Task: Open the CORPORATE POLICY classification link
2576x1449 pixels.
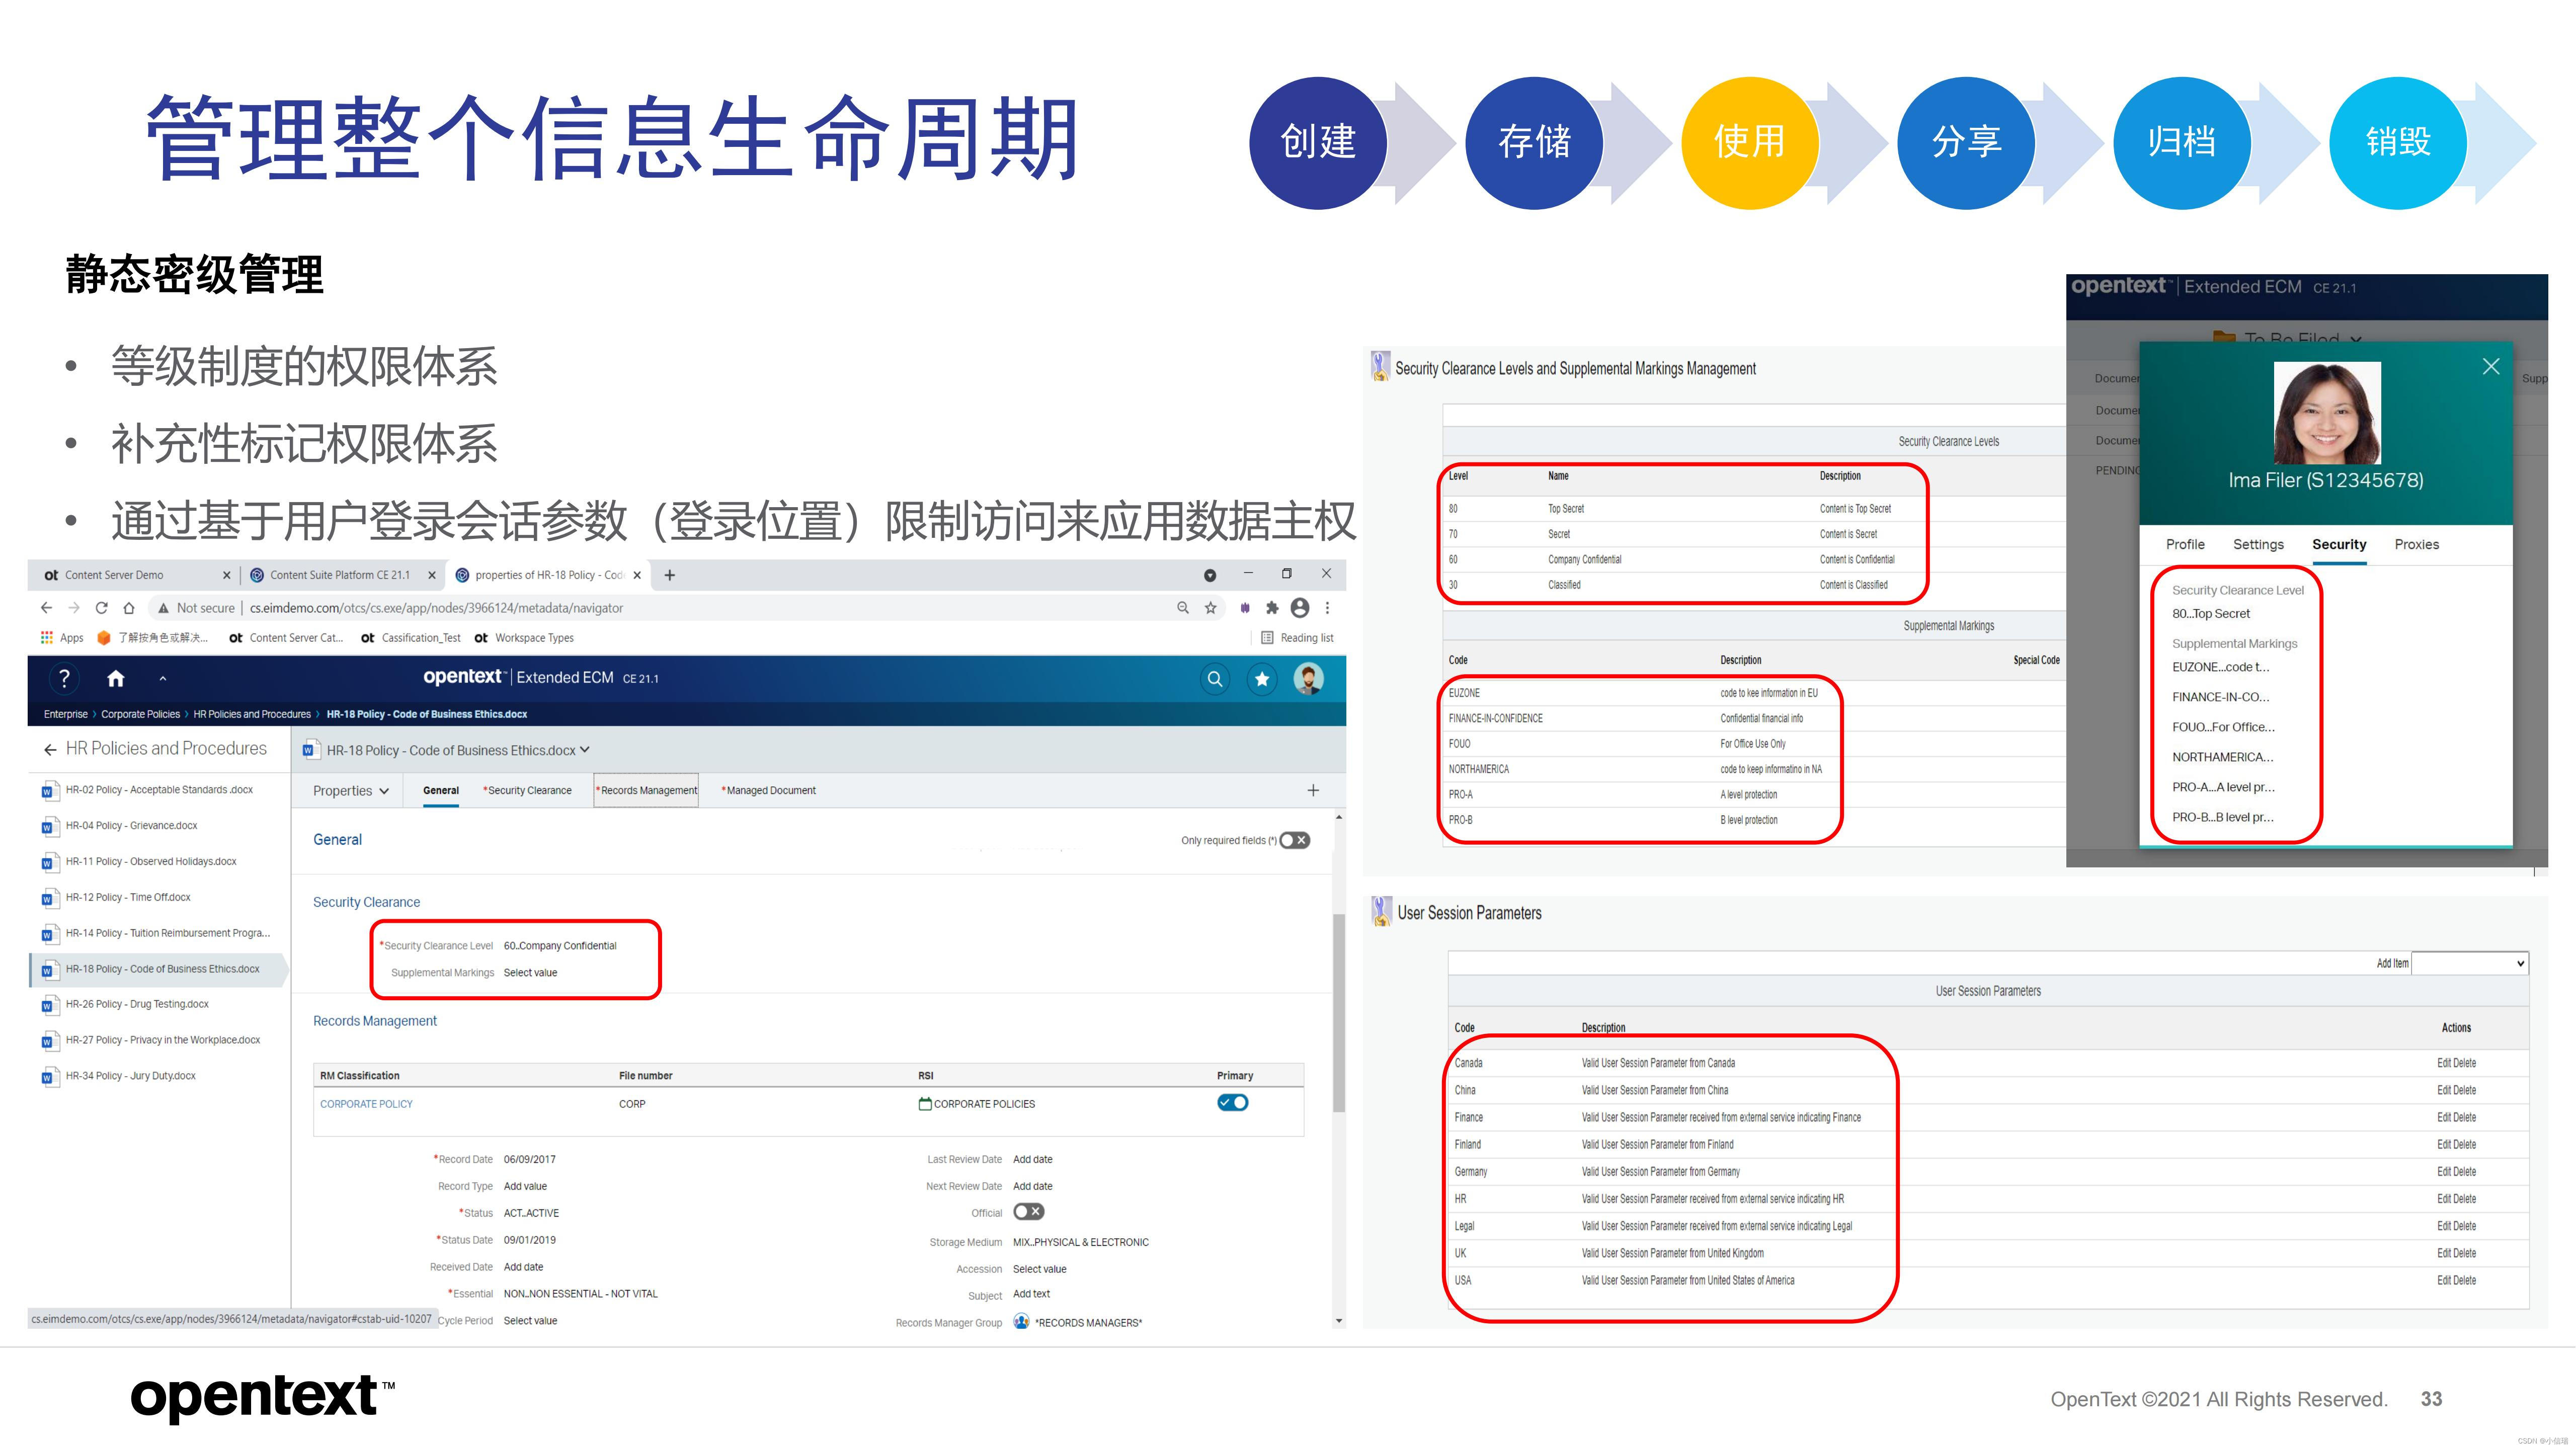Action: [x=366, y=1104]
